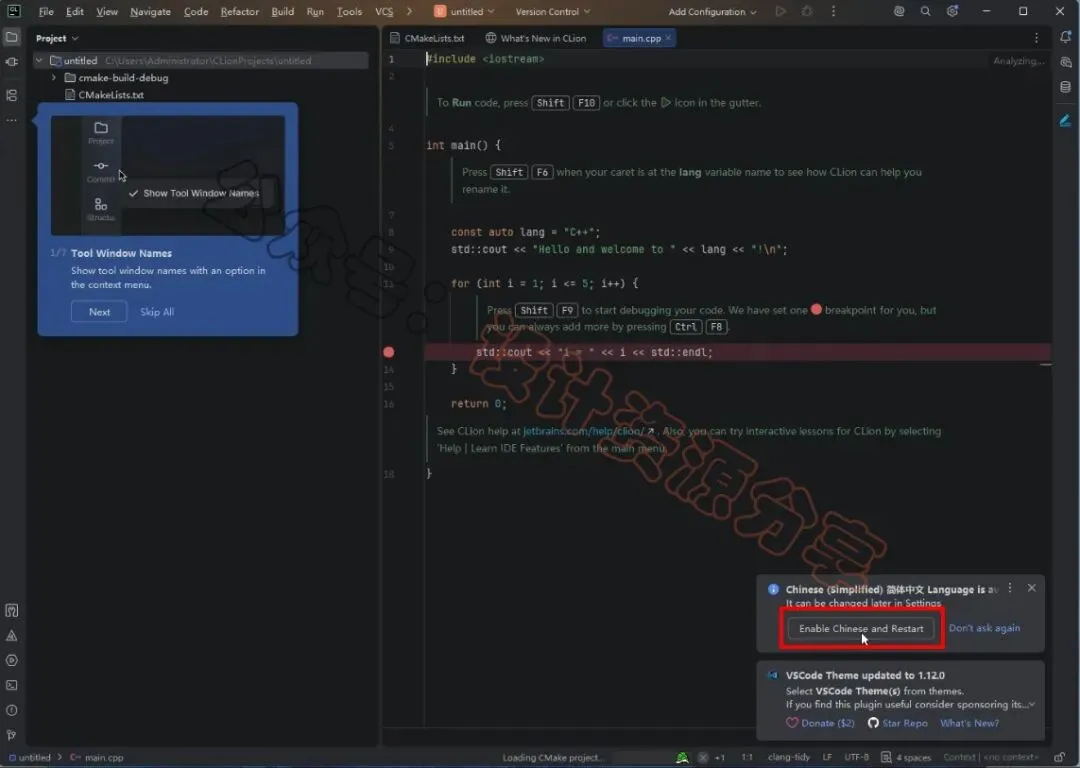Open the Services tool window icon

[12, 661]
